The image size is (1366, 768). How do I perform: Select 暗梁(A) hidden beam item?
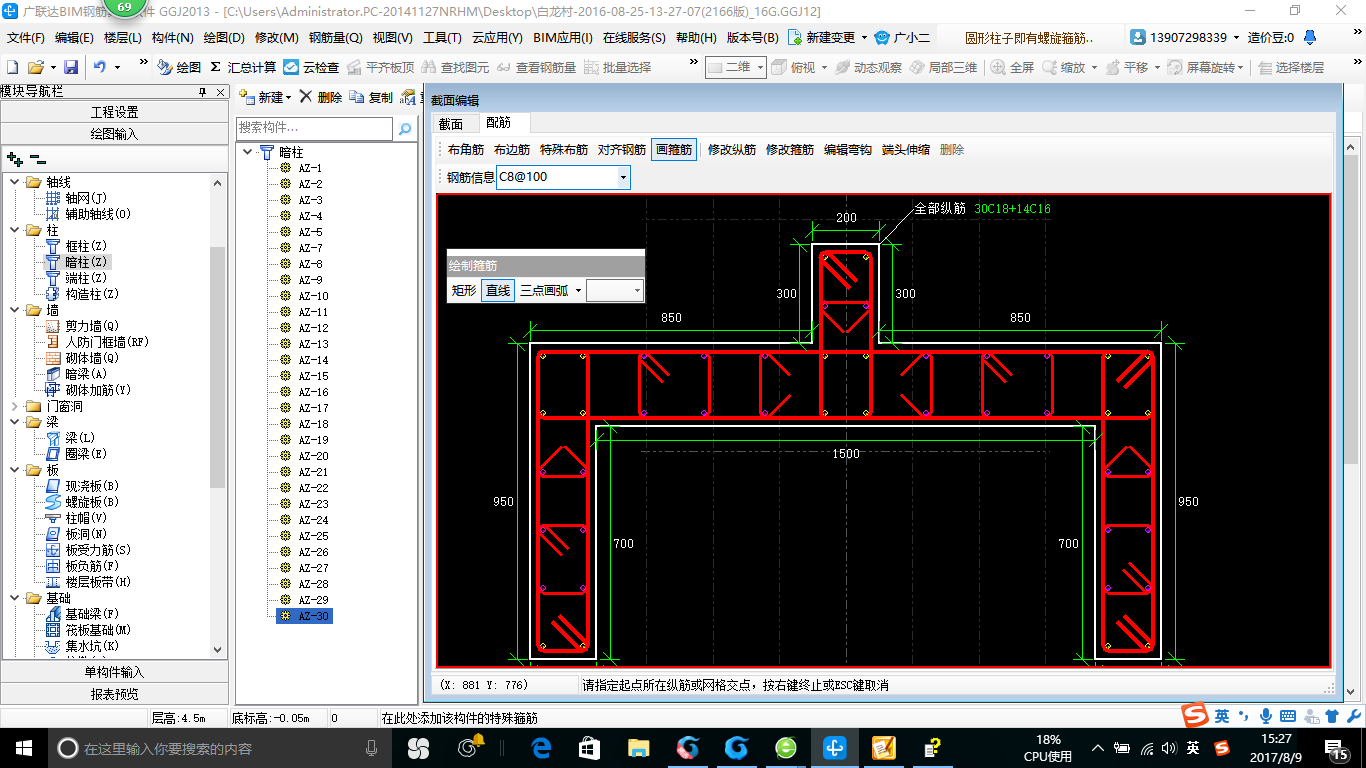coord(76,374)
